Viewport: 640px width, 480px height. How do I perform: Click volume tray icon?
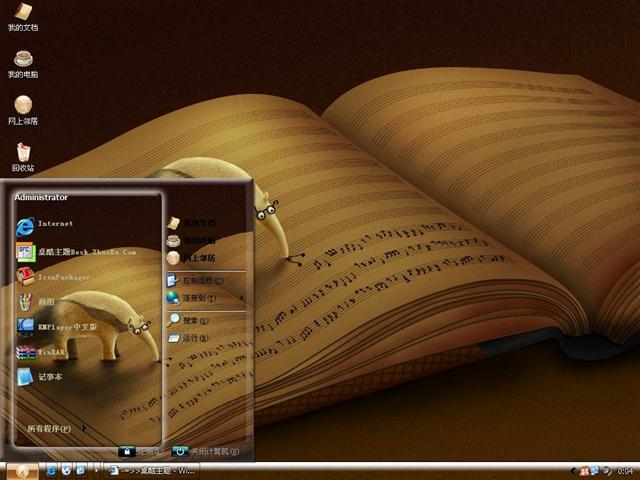coord(607,471)
